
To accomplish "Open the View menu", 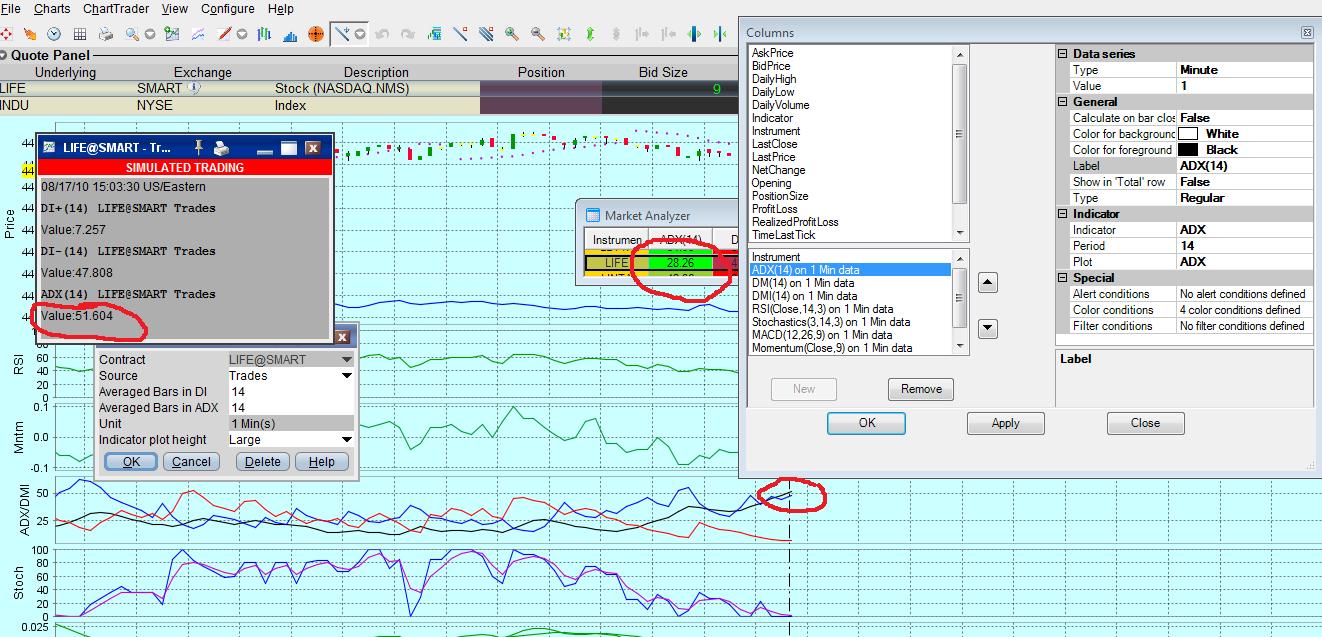I will tap(174, 8).
